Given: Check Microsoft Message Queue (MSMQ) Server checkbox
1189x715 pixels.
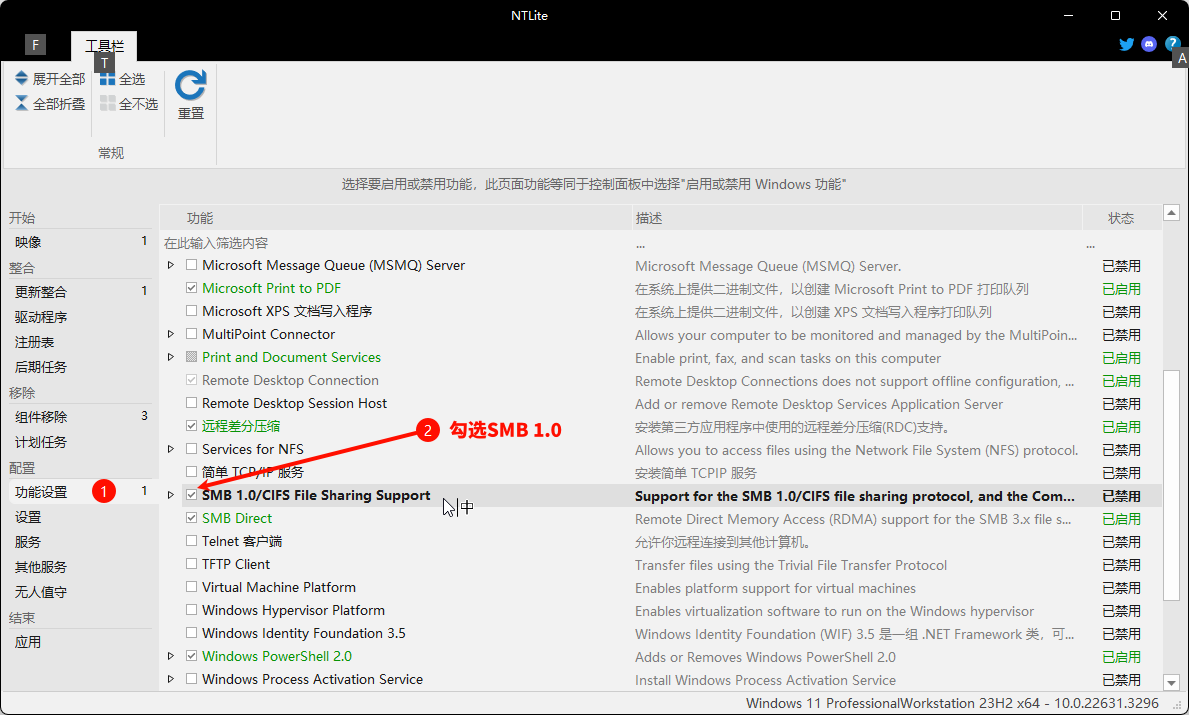Looking at the screenshot, I should pyautogui.click(x=192, y=265).
